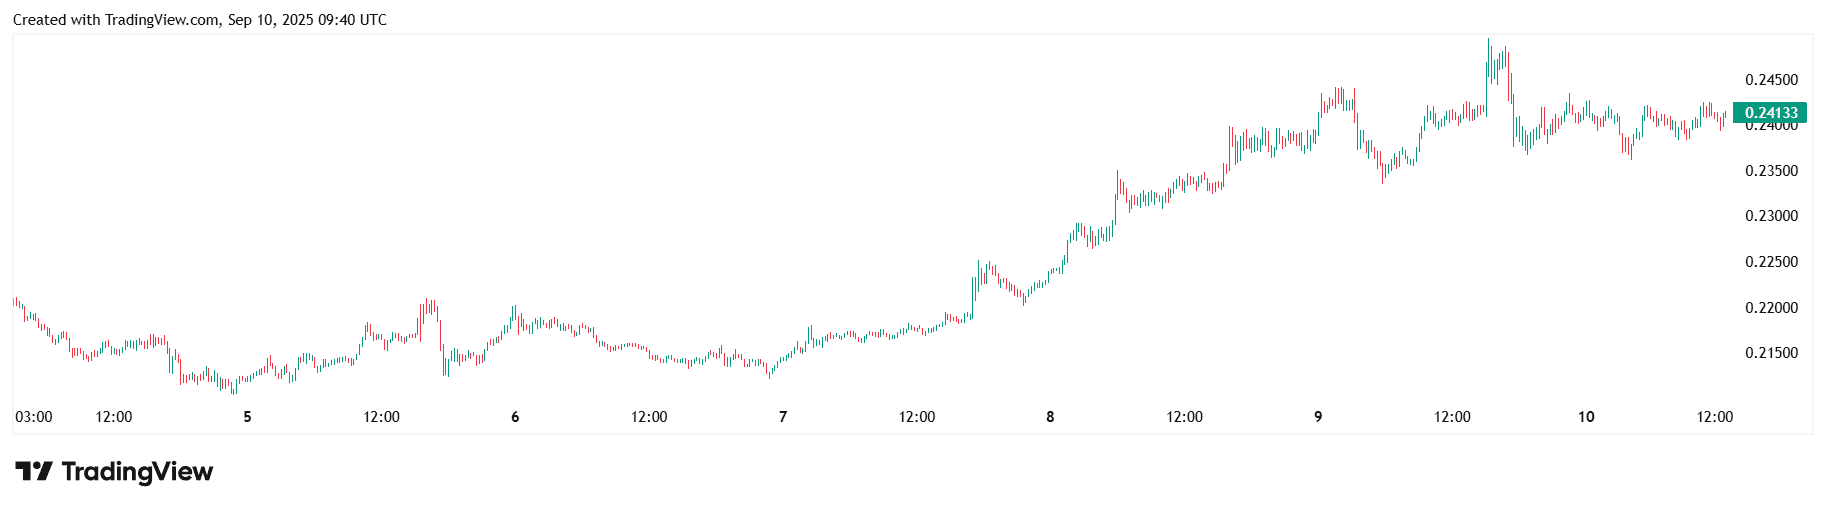Click the TradingView logo icon

33,471
